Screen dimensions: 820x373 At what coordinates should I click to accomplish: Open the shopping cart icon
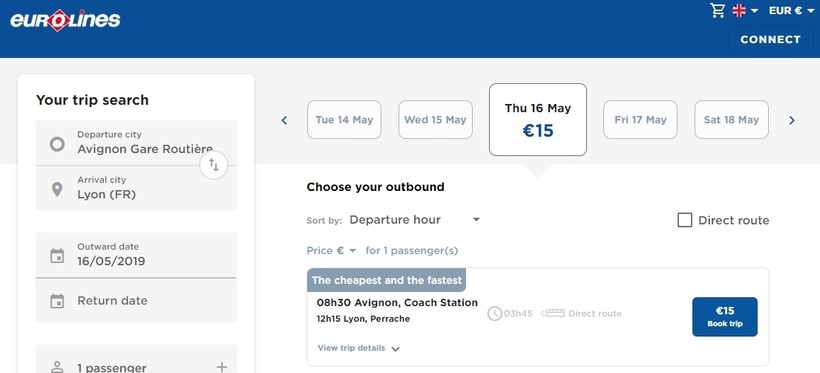(718, 10)
